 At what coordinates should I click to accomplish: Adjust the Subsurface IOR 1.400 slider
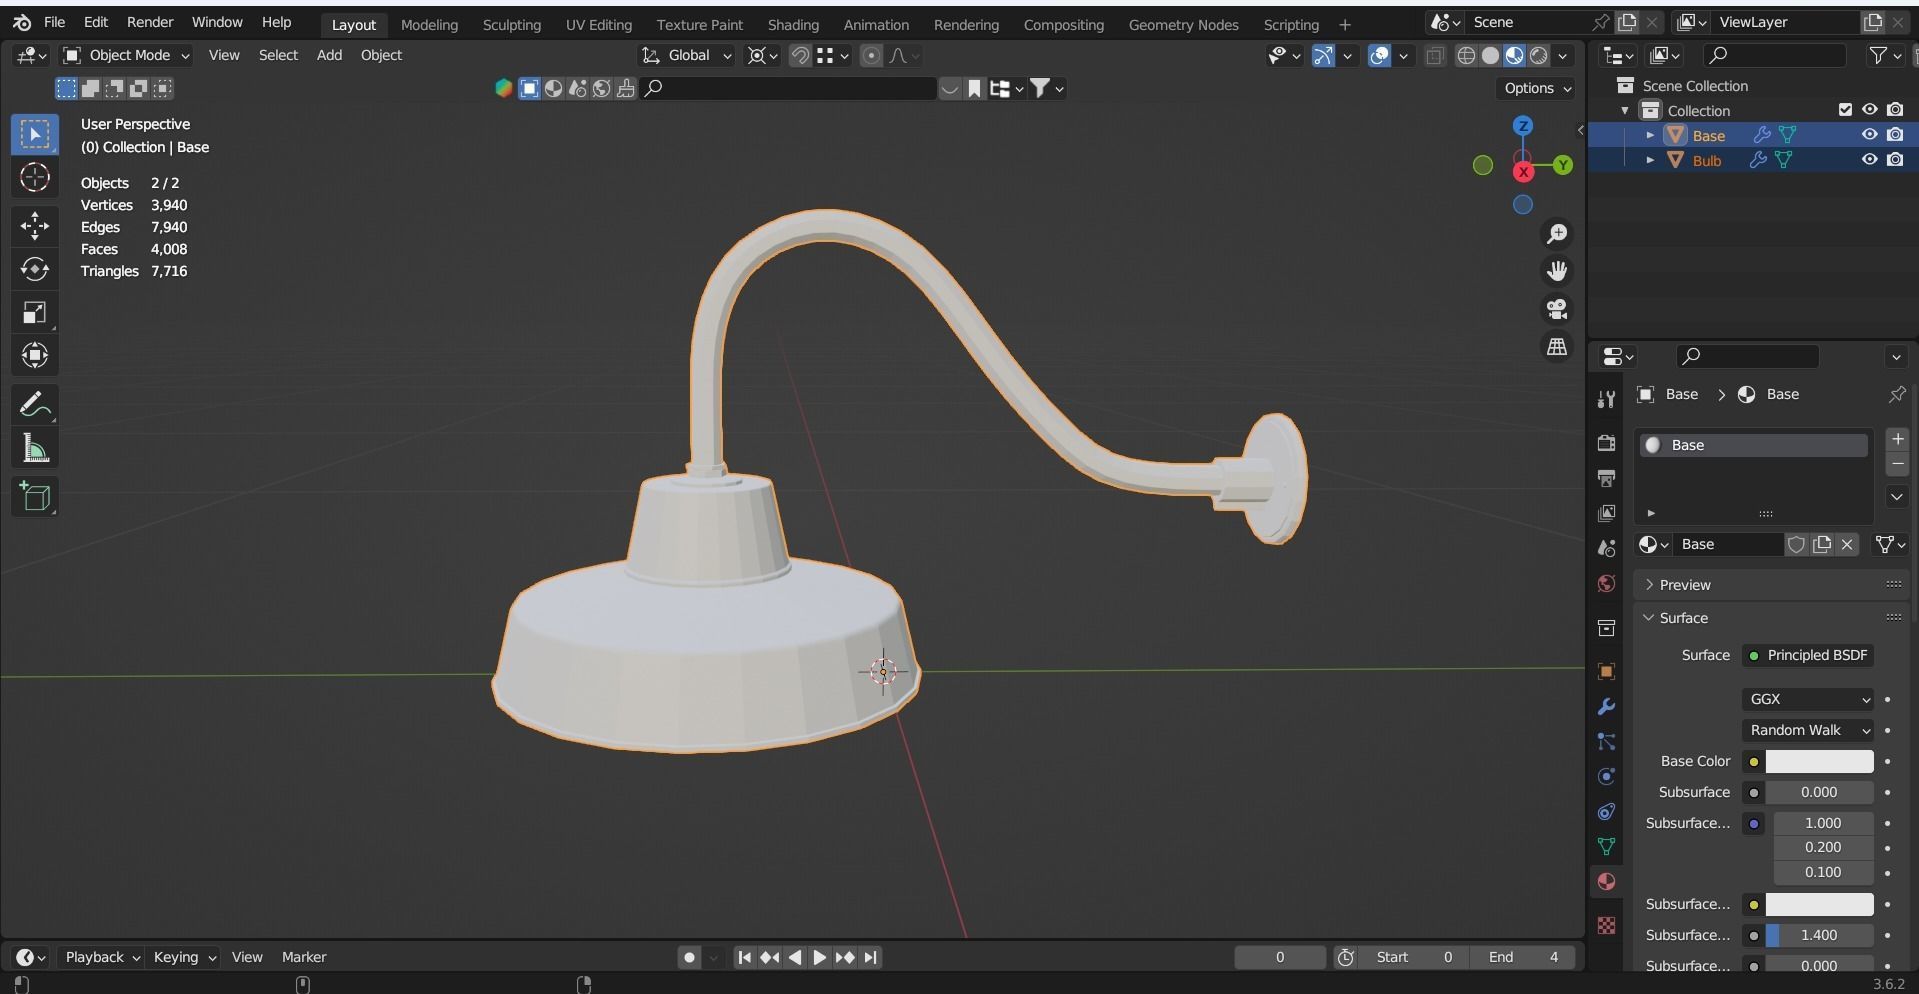pos(1819,936)
